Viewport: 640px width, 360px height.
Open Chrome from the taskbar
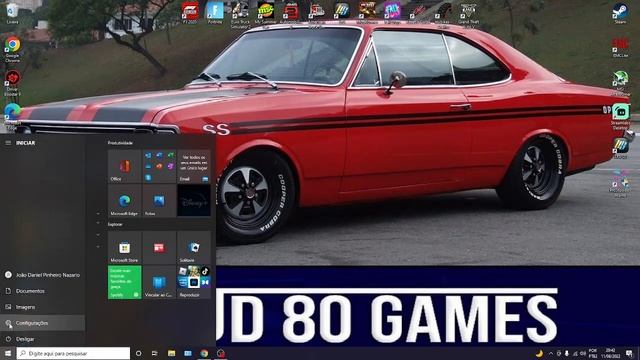coord(204,353)
